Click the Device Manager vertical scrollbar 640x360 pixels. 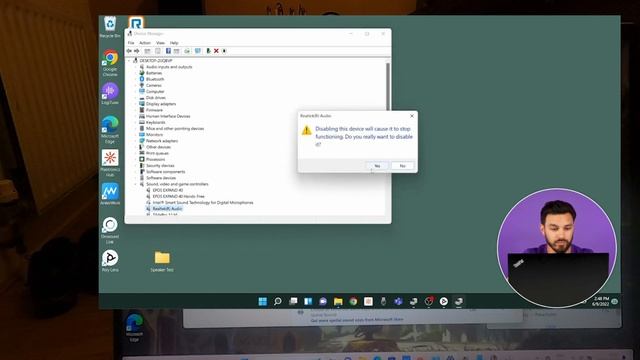[x=388, y=86]
